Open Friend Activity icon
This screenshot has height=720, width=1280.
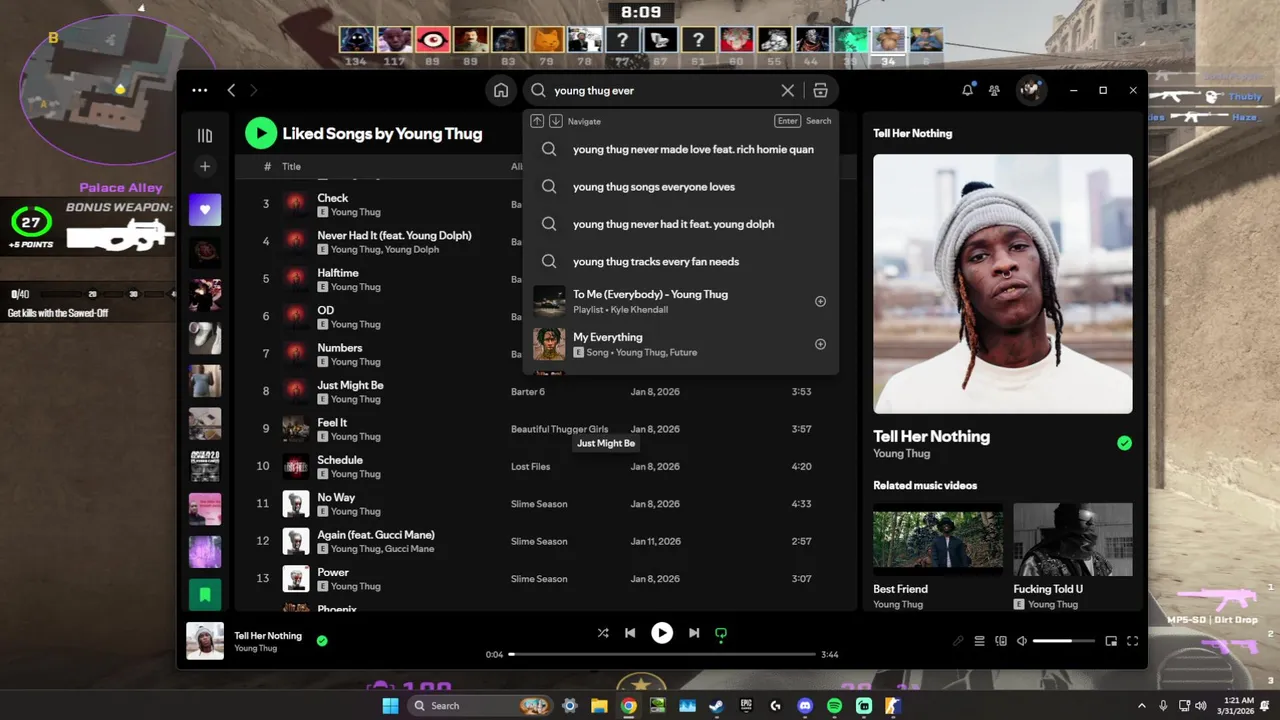tap(994, 90)
